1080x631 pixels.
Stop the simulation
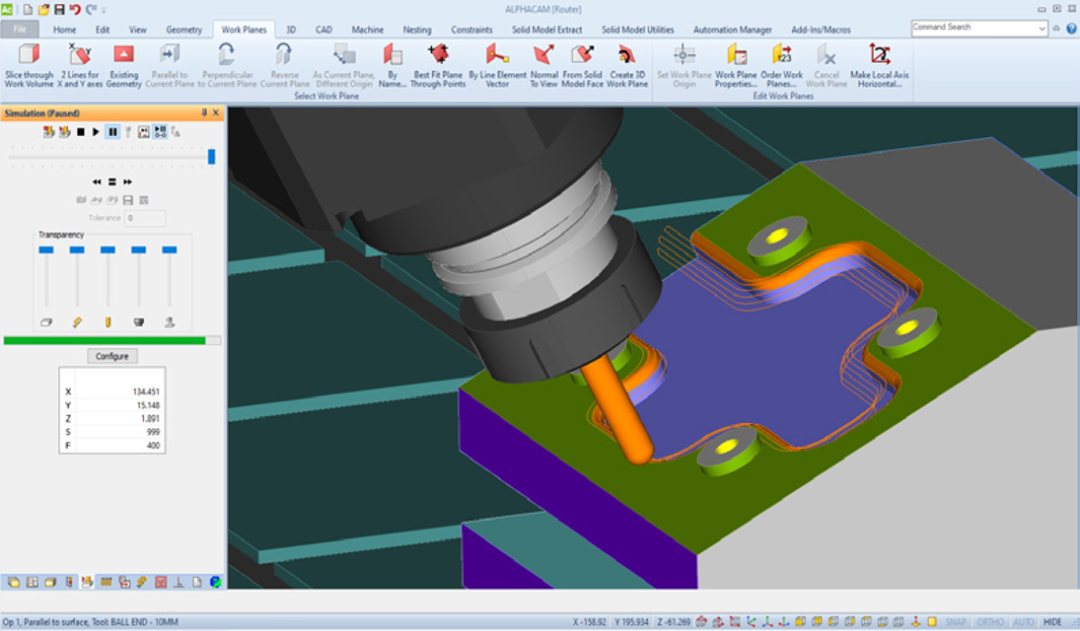pyautogui.click(x=80, y=132)
